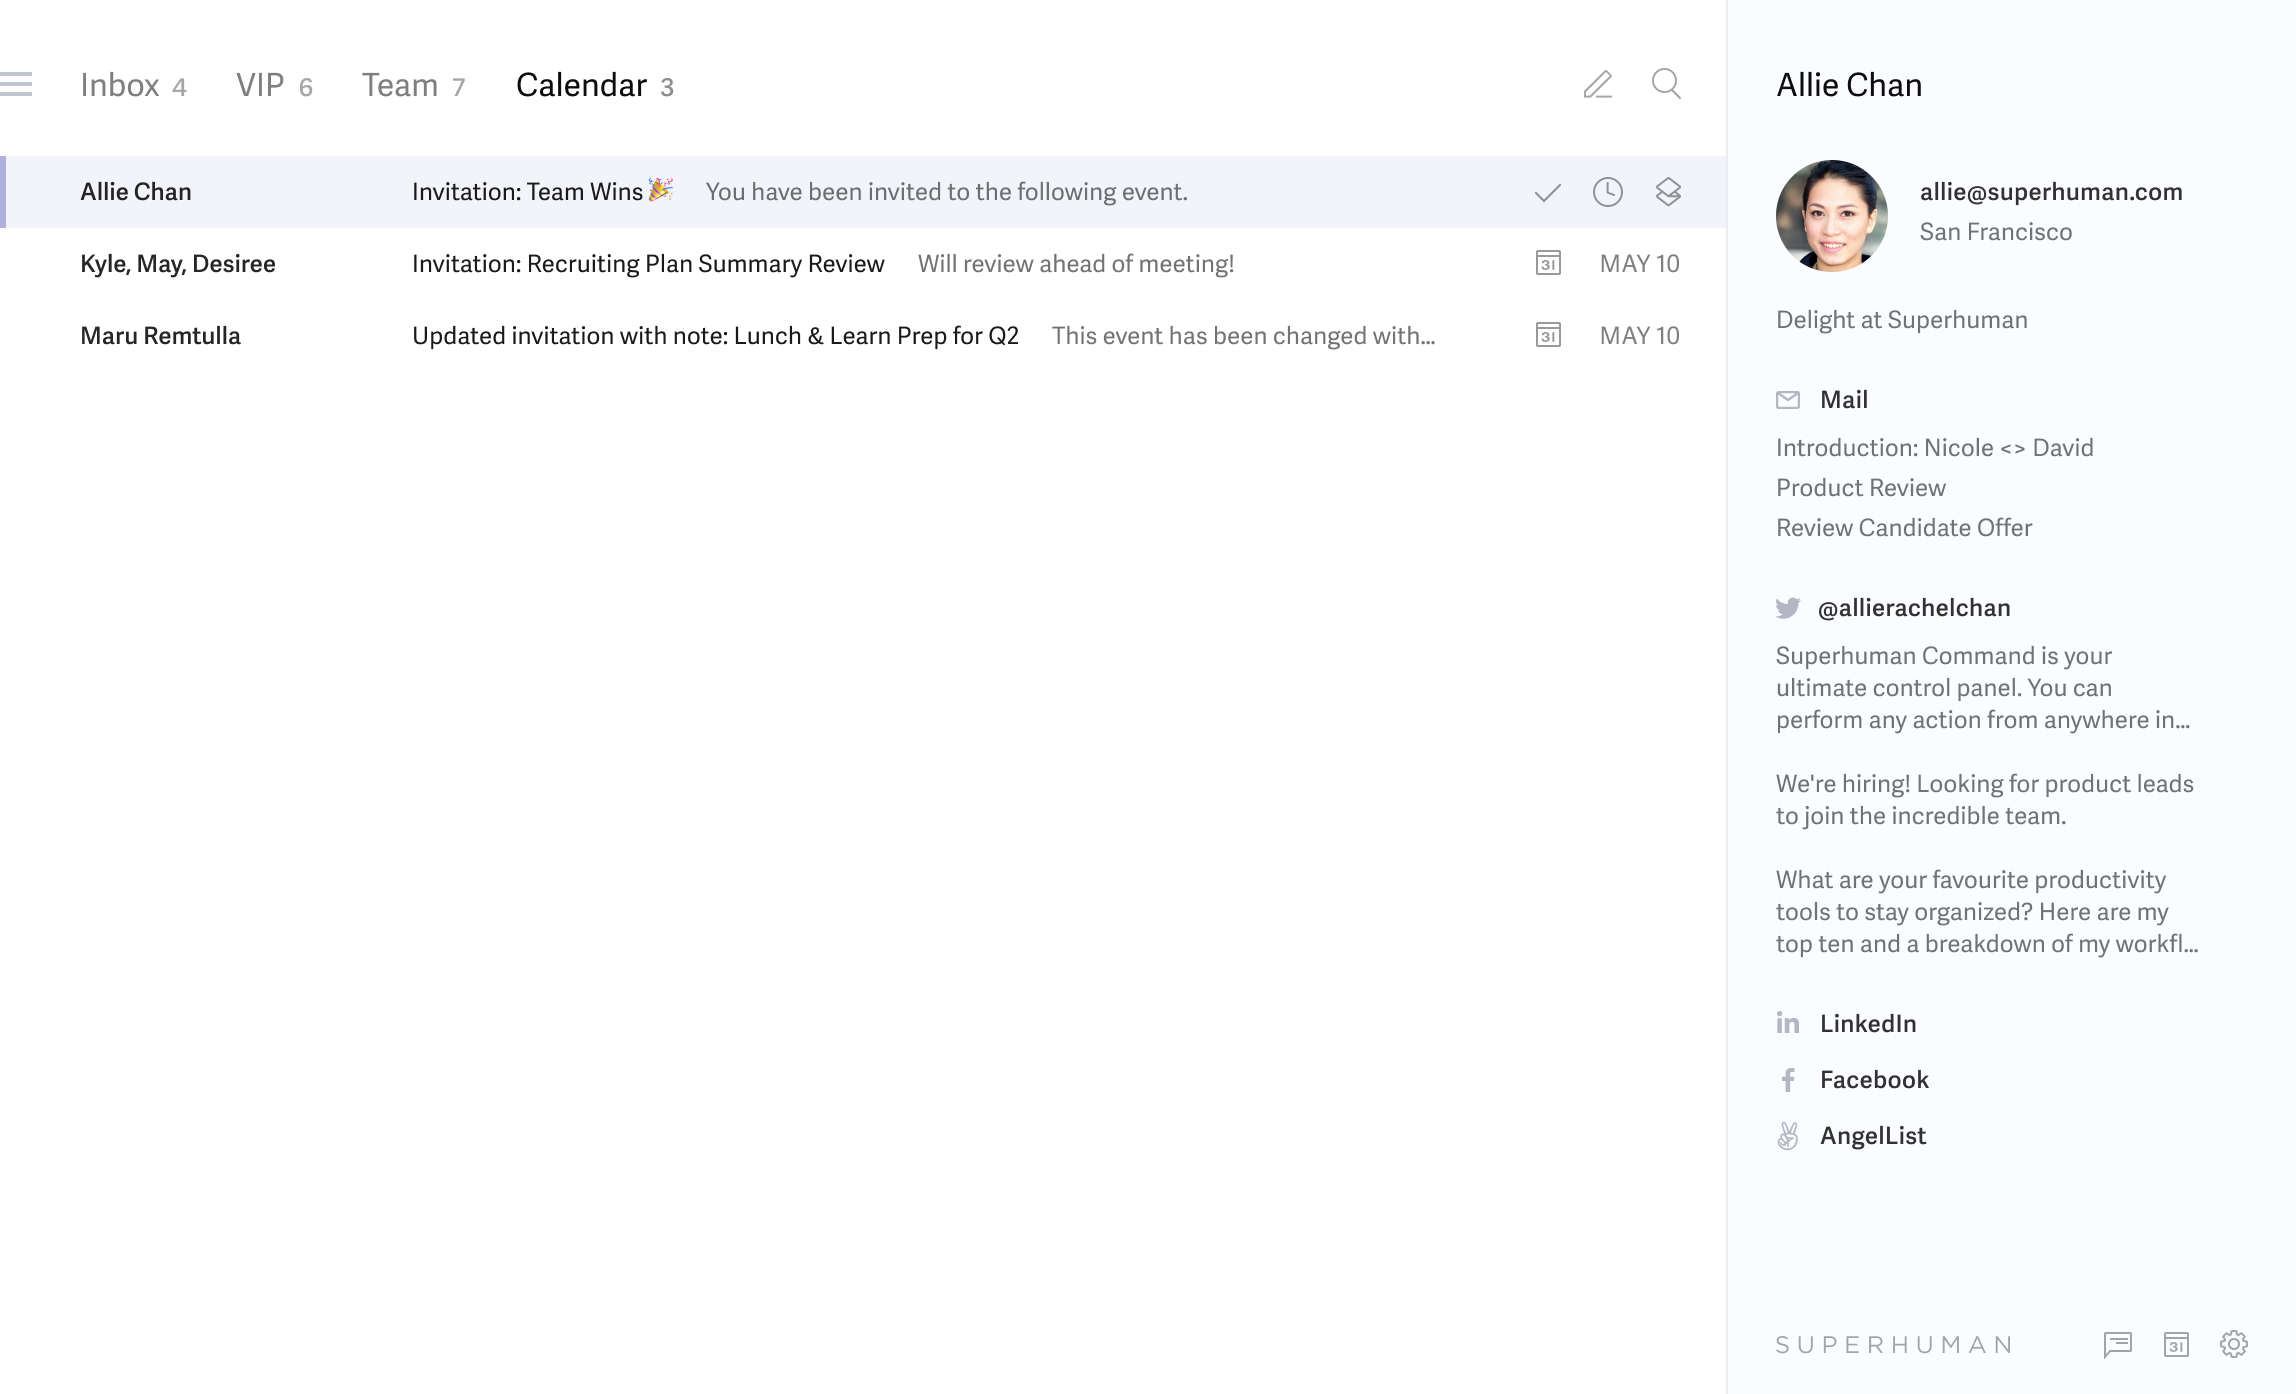
Task: Click the layers icon on Allie's email
Action: tap(1667, 192)
